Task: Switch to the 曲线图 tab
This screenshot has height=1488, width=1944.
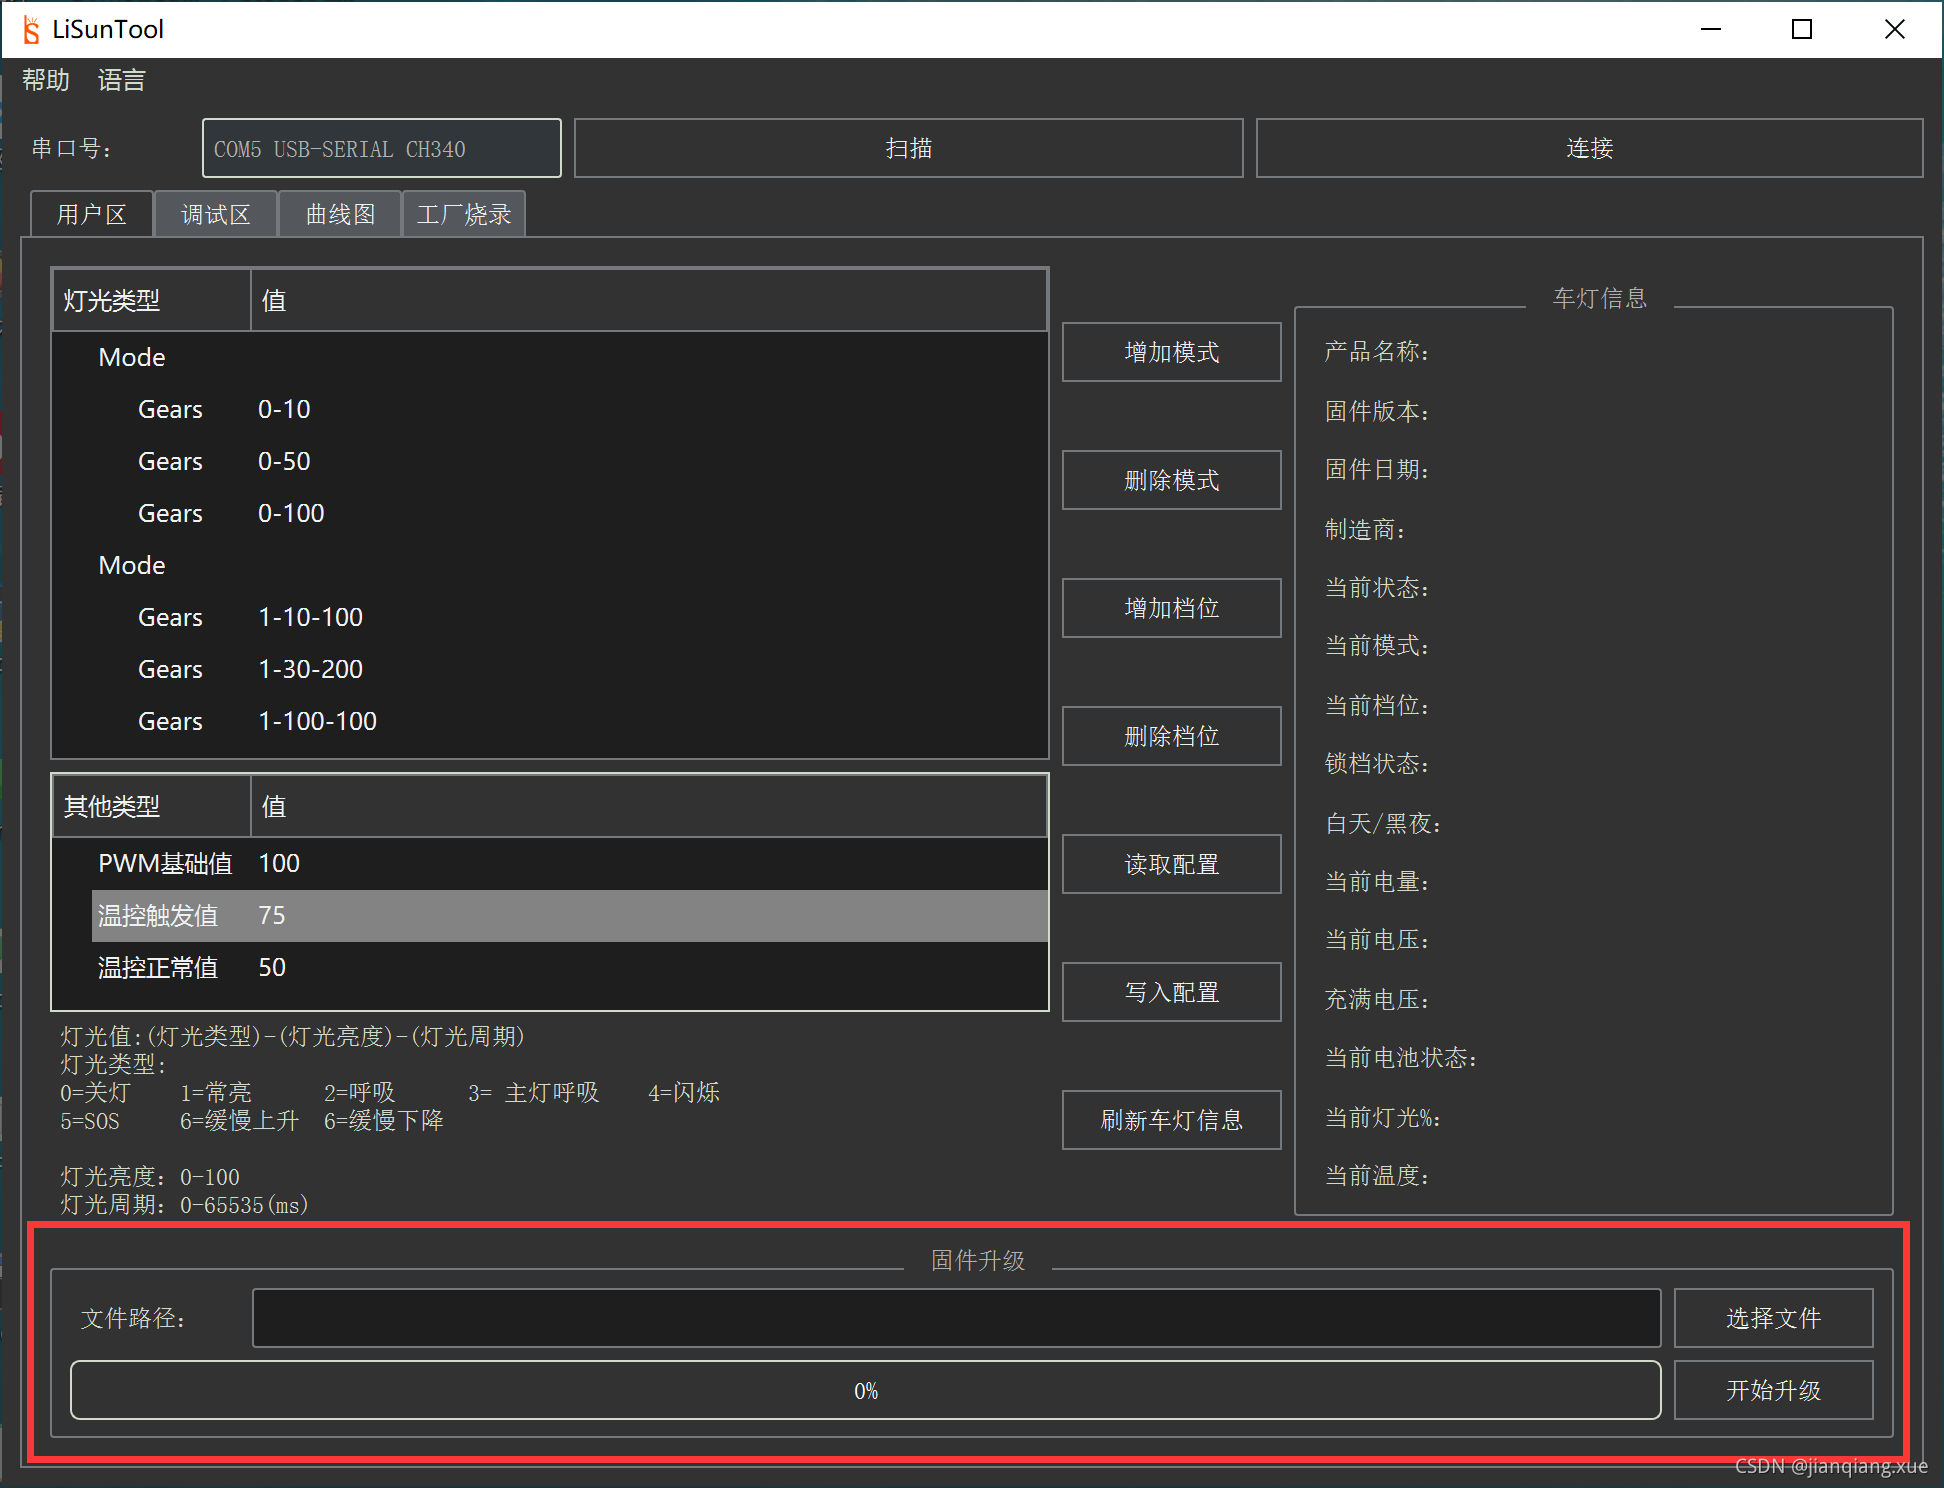Action: pyautogui.click(x=340, y=214)
